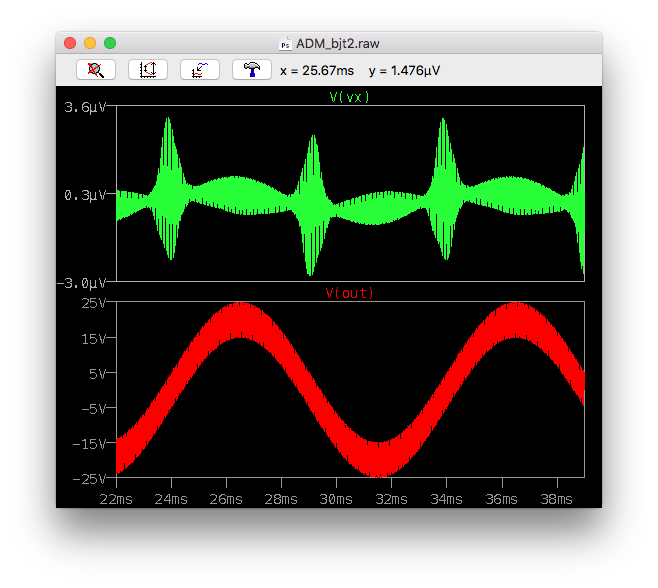
Task: Click the x = 25.67ms cursor readout
Action: [x=317, y=71]
